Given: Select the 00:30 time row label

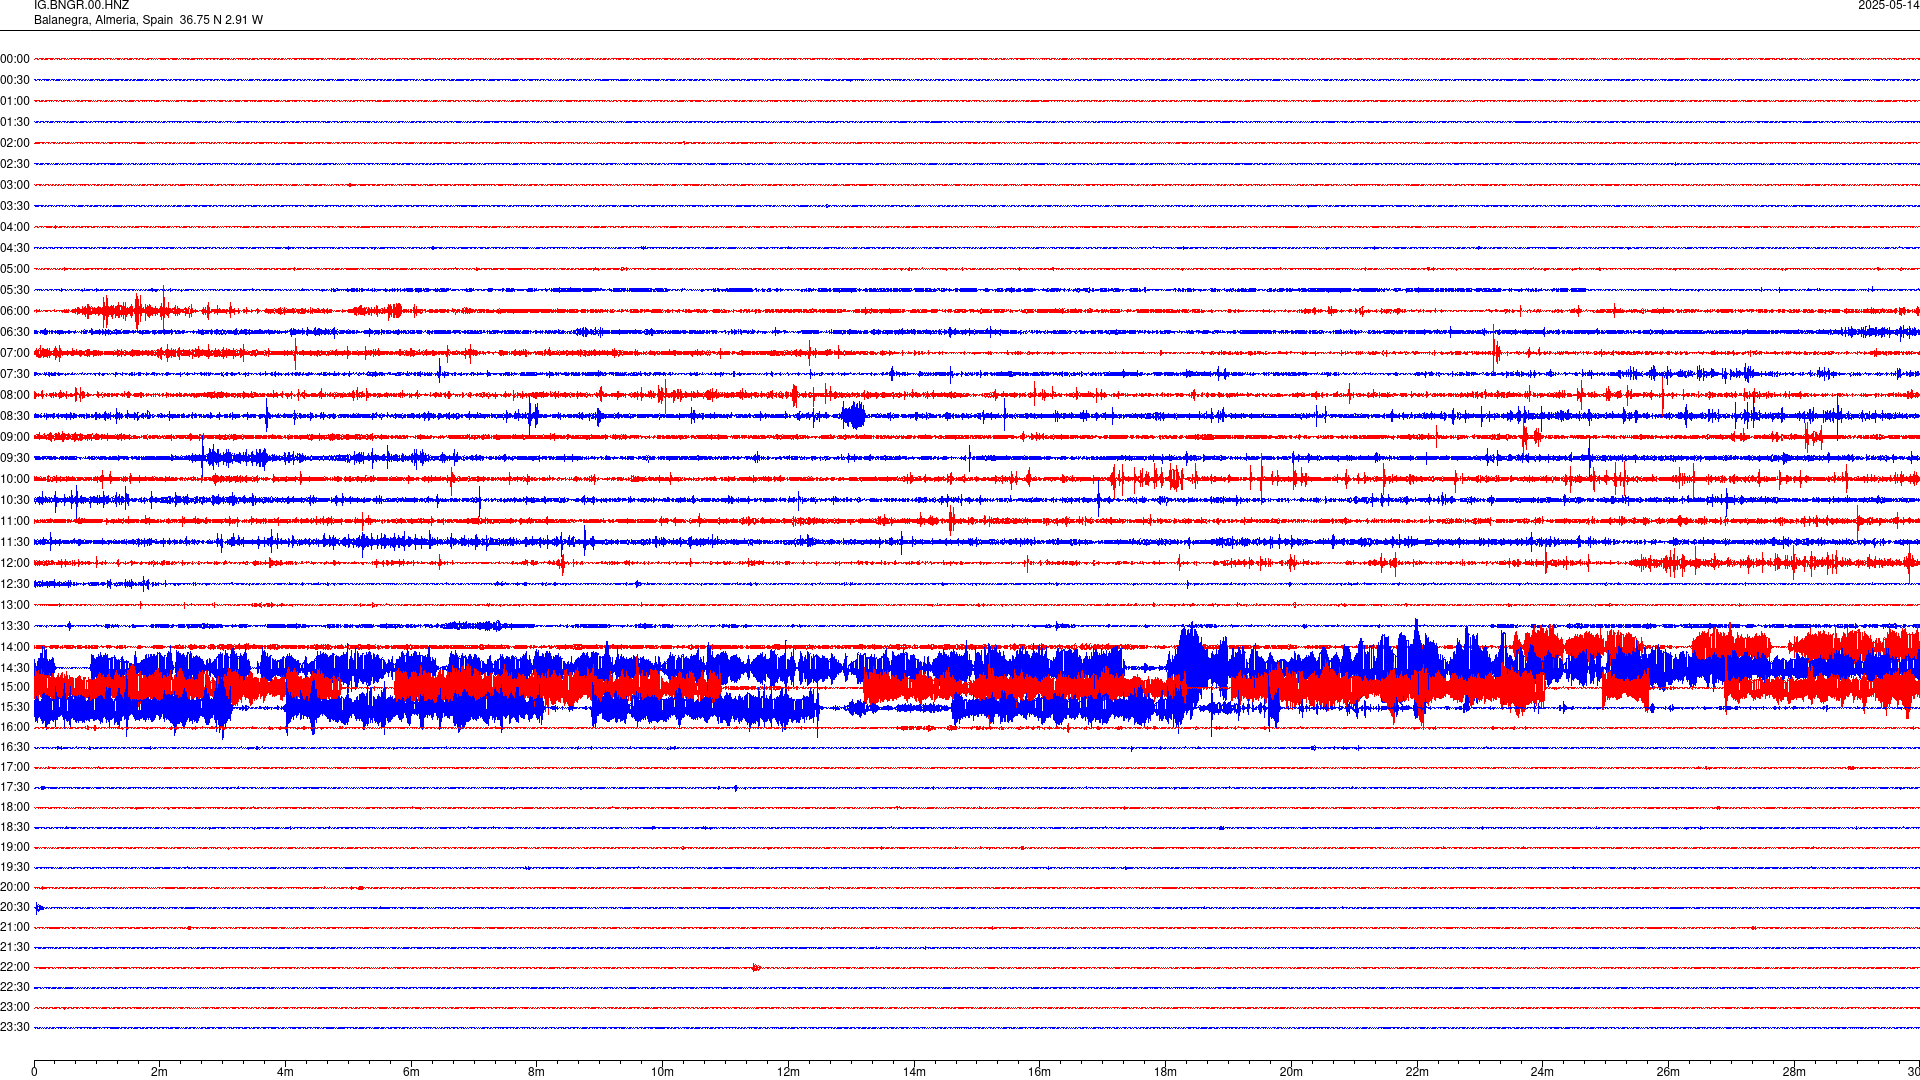Looking at the screenshot, I should (x=15, y=80).
